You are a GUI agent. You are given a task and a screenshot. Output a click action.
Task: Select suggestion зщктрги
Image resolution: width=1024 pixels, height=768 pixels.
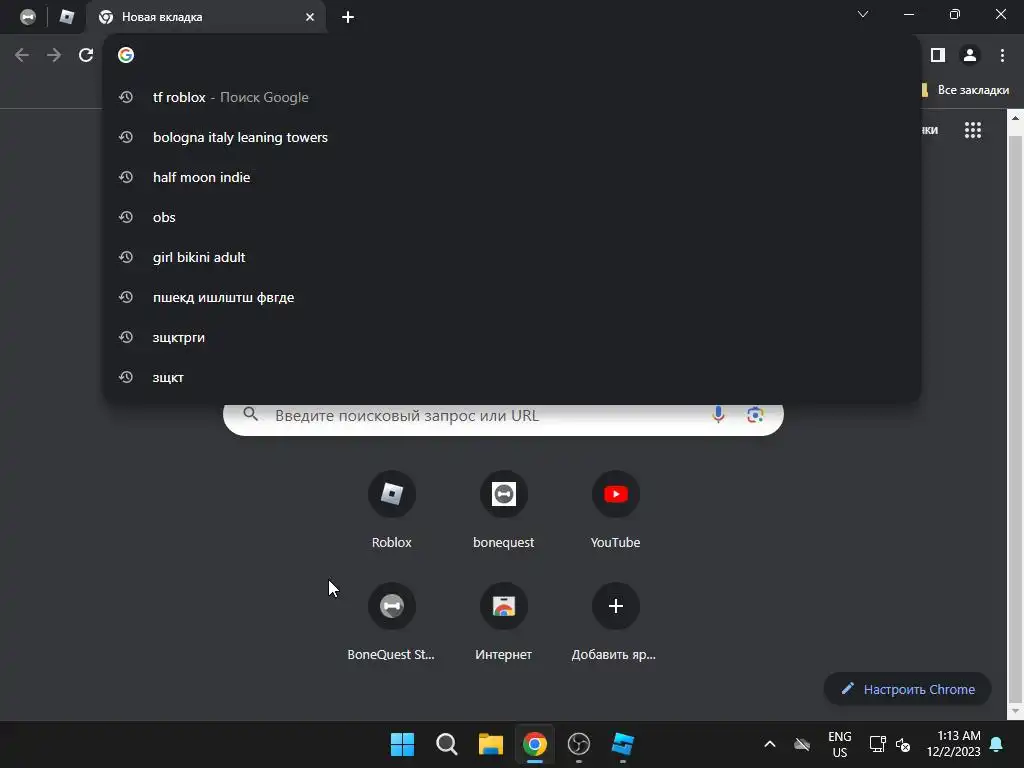(512, 337)
